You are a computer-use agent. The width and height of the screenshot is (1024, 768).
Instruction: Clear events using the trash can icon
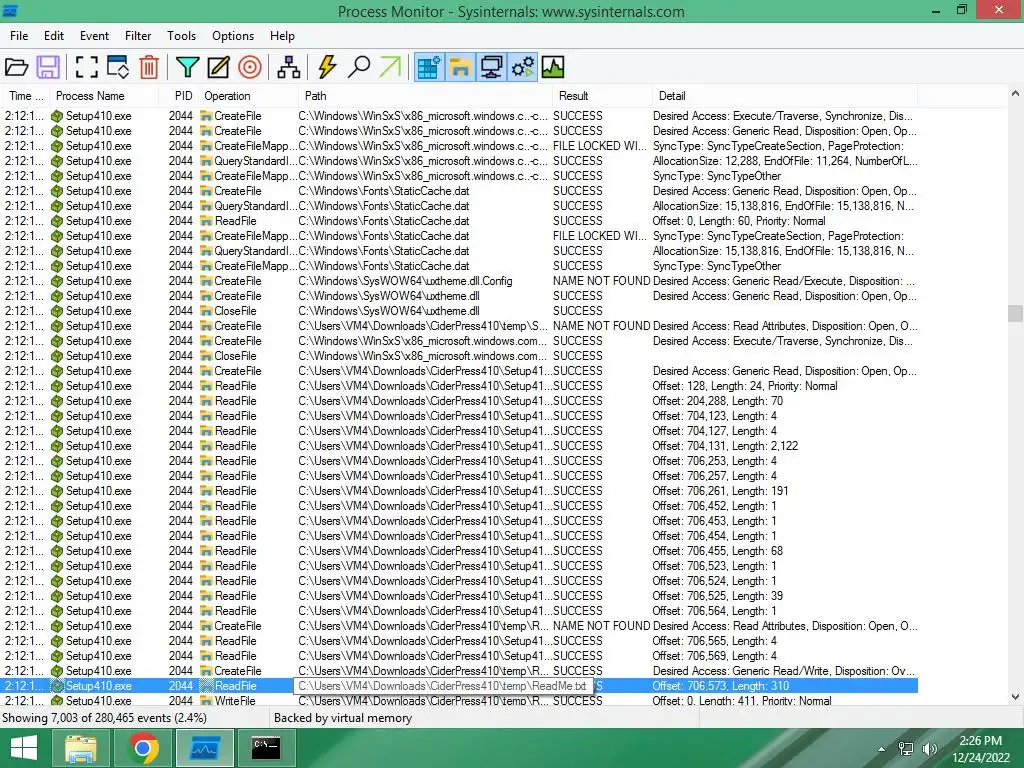pos(149,67)
